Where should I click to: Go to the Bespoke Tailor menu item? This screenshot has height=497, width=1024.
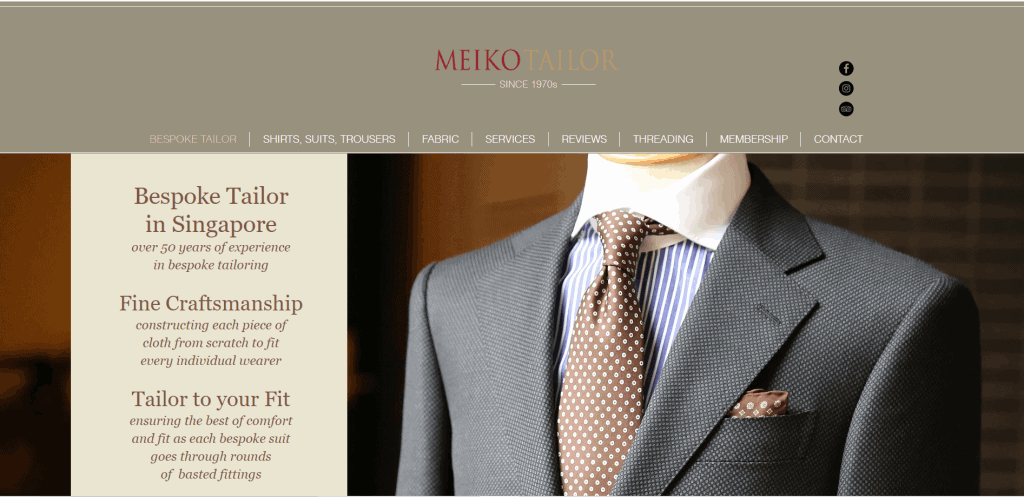tap(193, 139)
